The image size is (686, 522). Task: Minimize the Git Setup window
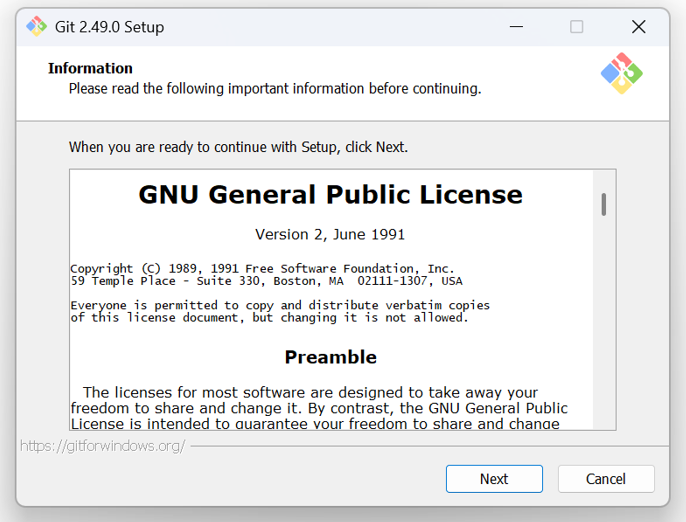tap(516, 27)
